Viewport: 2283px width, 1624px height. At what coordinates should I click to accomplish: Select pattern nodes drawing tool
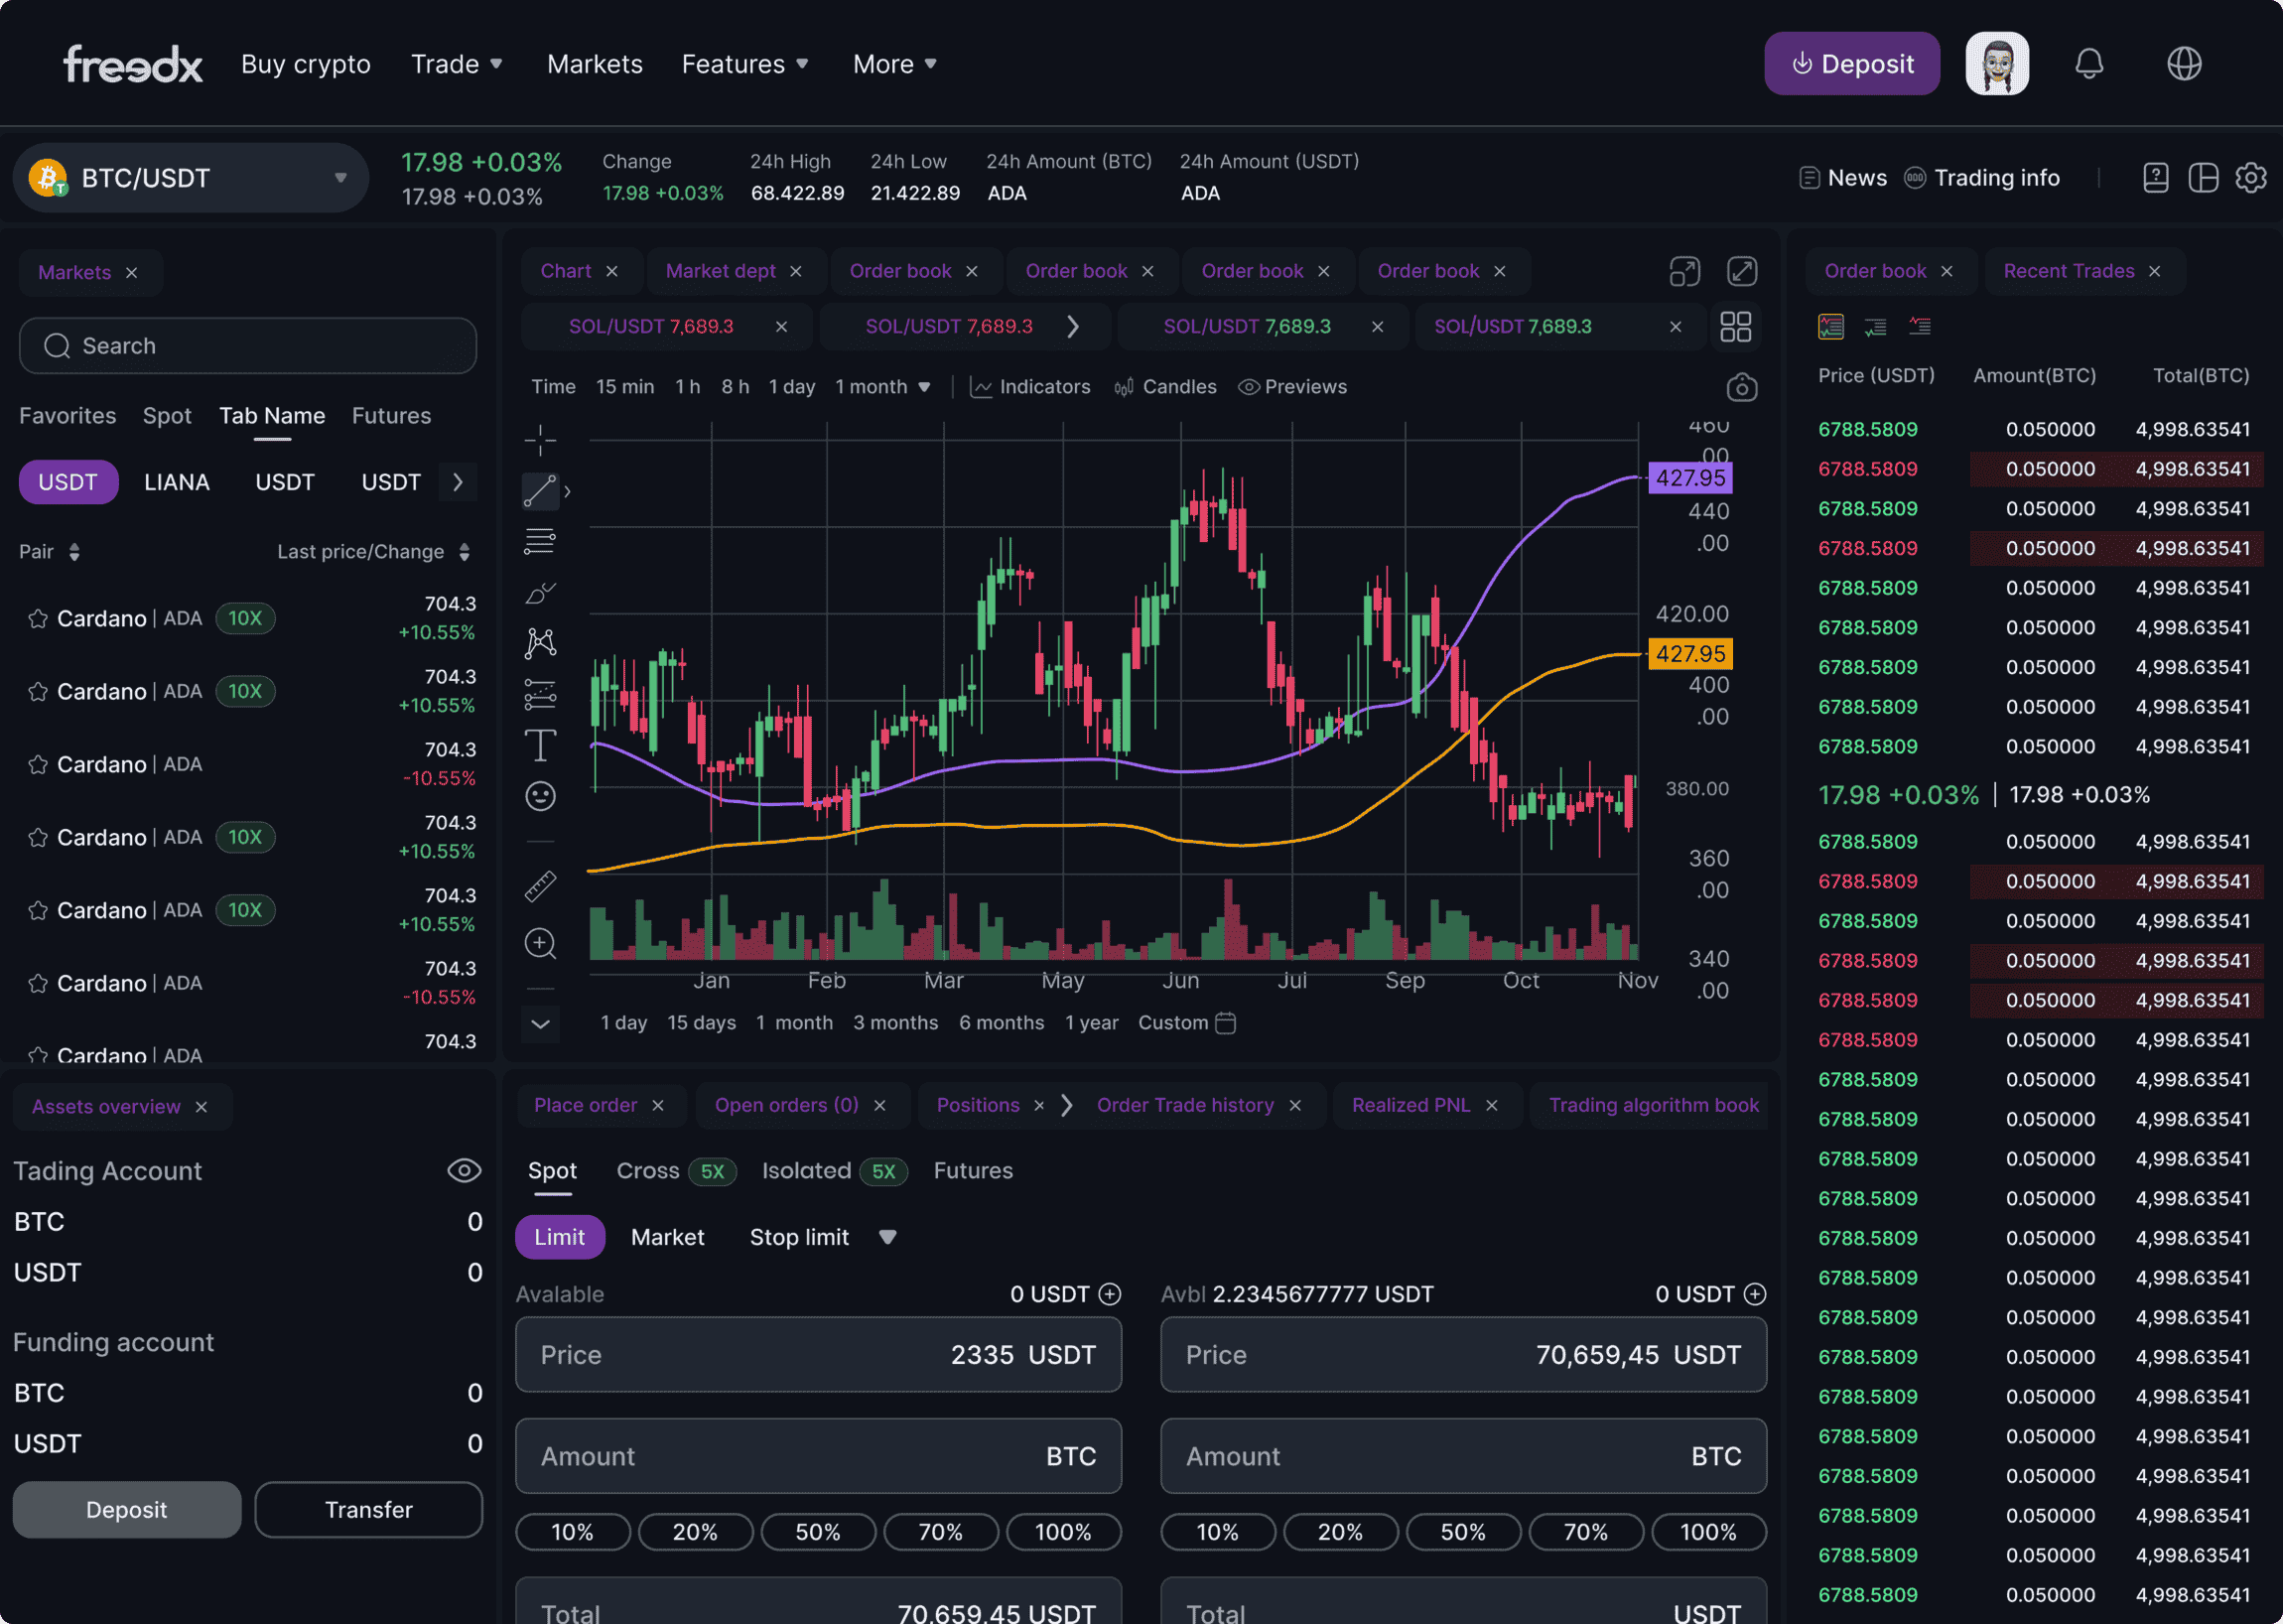540,643
